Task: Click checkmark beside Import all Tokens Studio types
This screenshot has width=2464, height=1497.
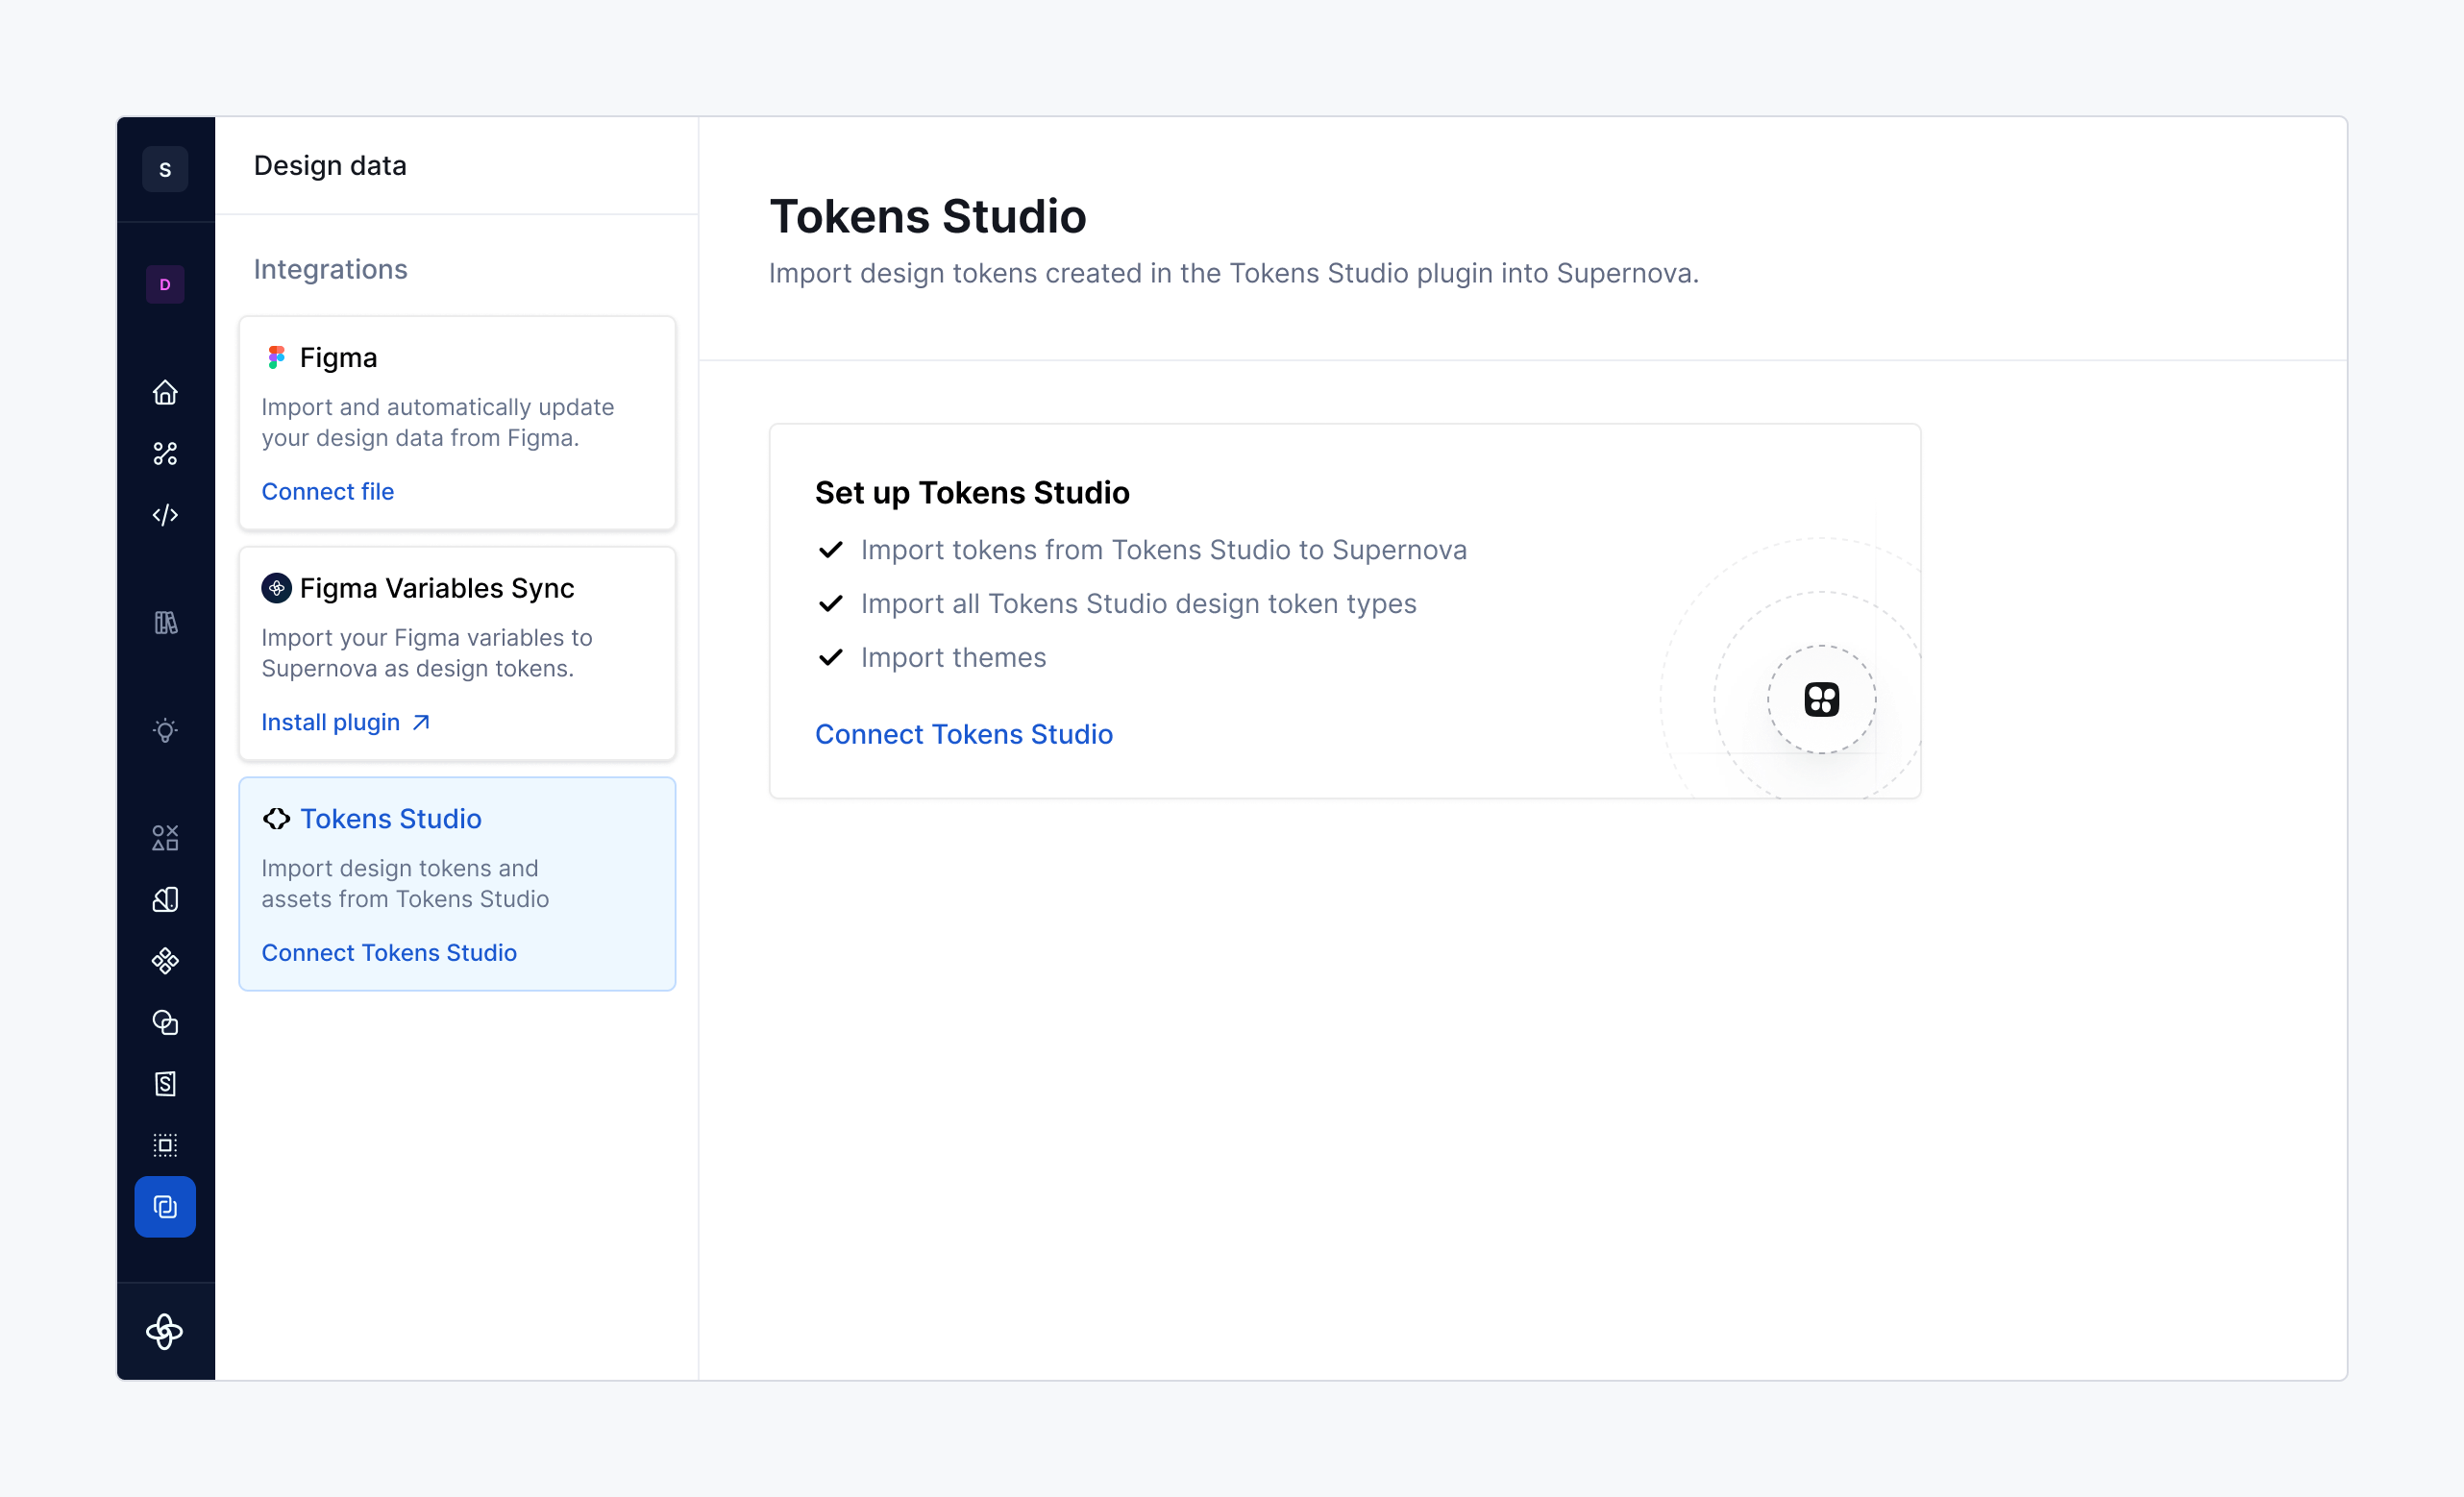Action: tap(830, 604)
